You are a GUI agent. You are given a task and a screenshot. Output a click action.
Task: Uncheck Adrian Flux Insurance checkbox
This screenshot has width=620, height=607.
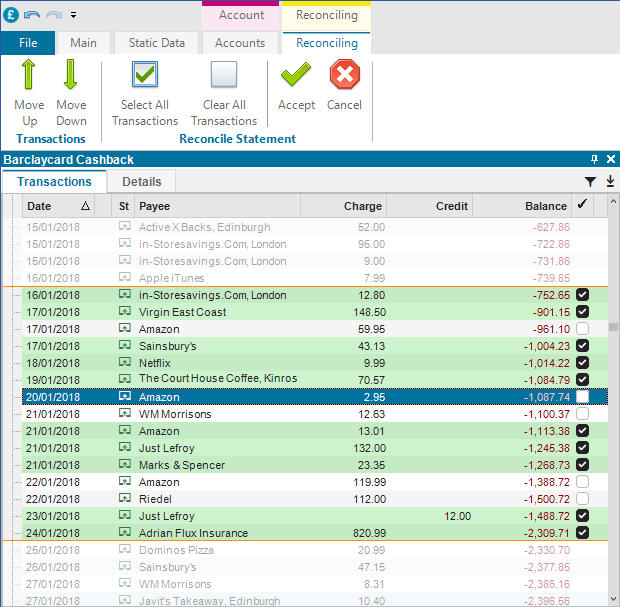[x=582, y=533]
